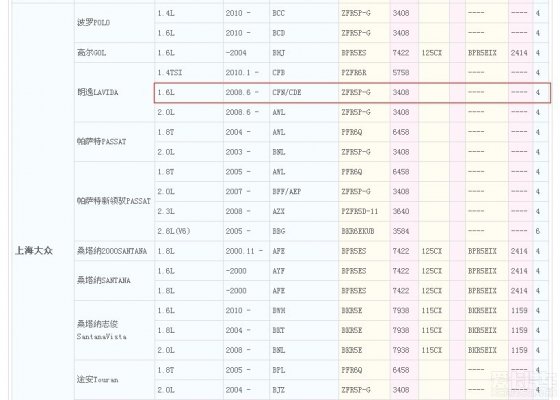This screenshot has width=560, height=400.
Task: Click spark plug model BKR6EKUB
Action: [x=358, y=231]
